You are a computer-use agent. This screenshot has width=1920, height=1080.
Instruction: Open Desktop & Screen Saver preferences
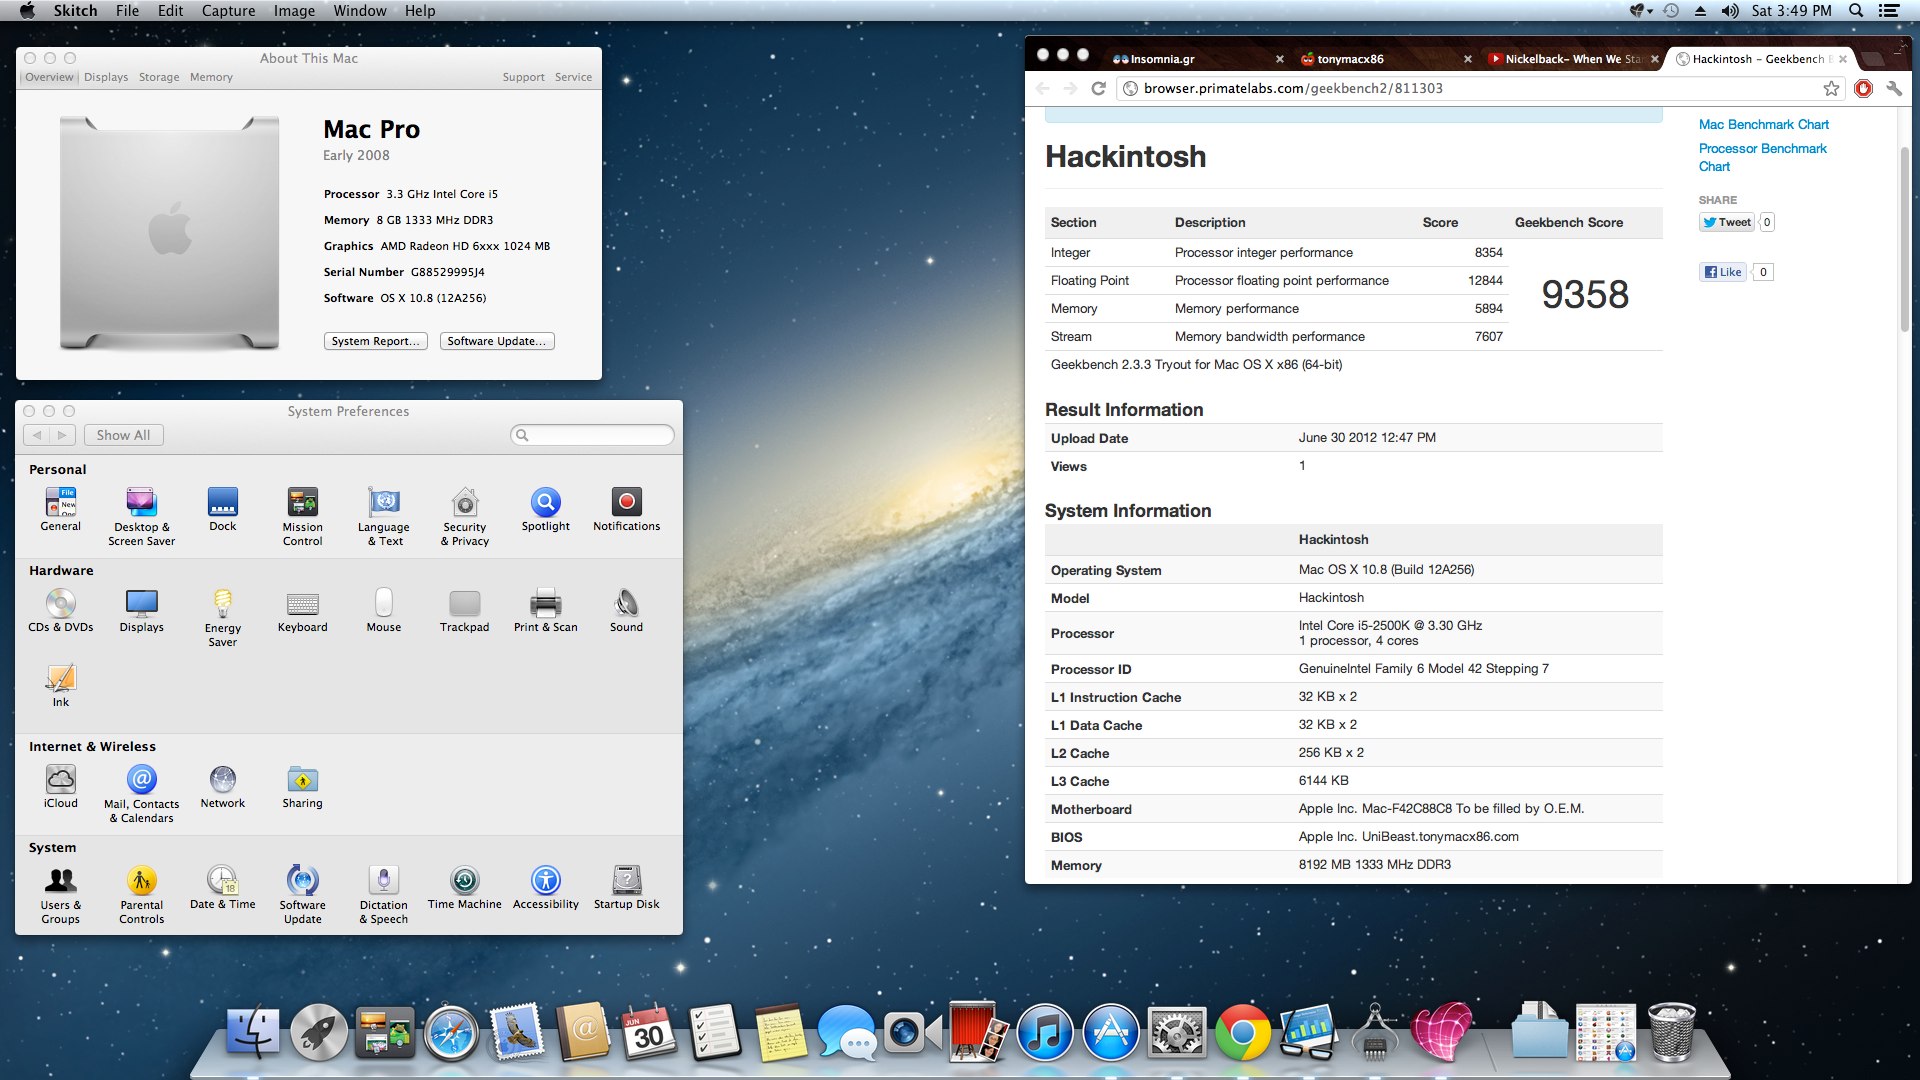click(141, 516)
